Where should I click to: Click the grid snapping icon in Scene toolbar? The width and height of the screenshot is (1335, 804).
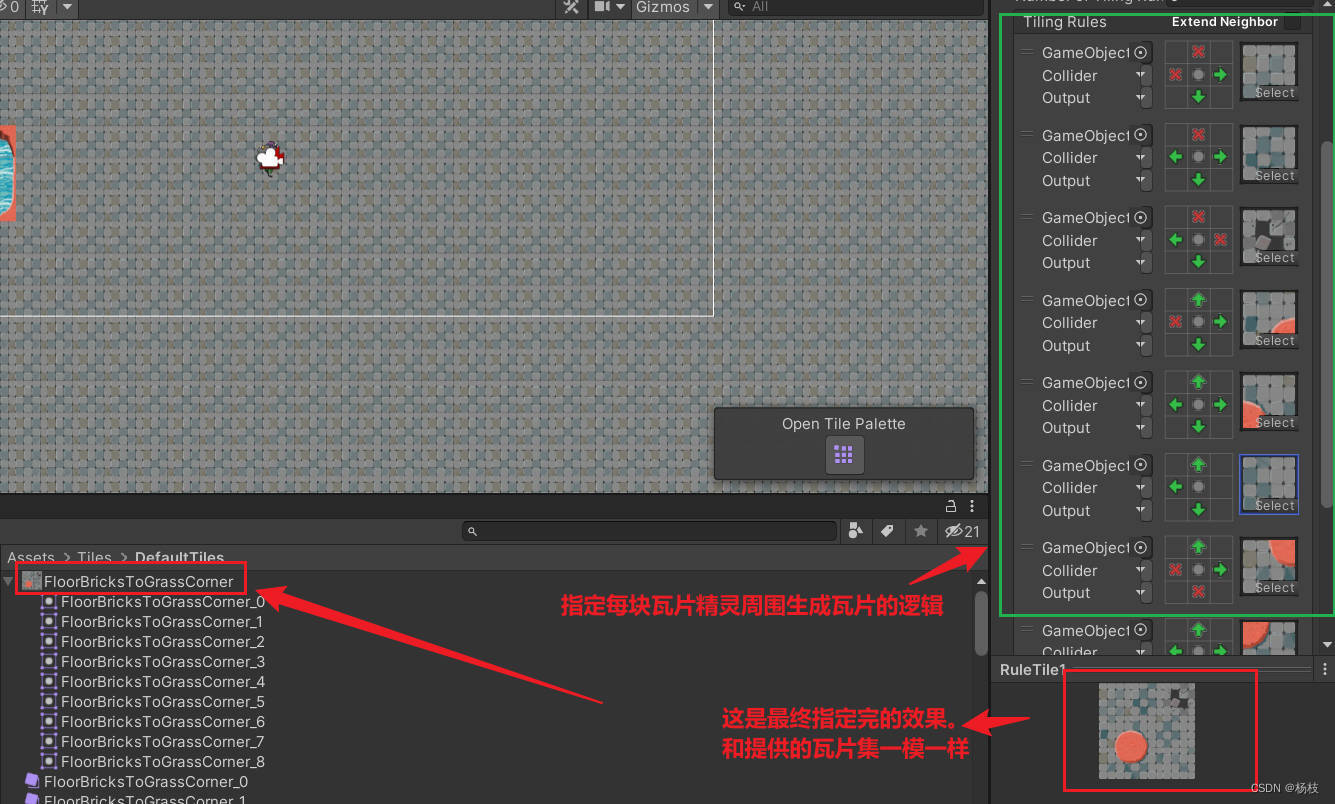pos(40,7)
